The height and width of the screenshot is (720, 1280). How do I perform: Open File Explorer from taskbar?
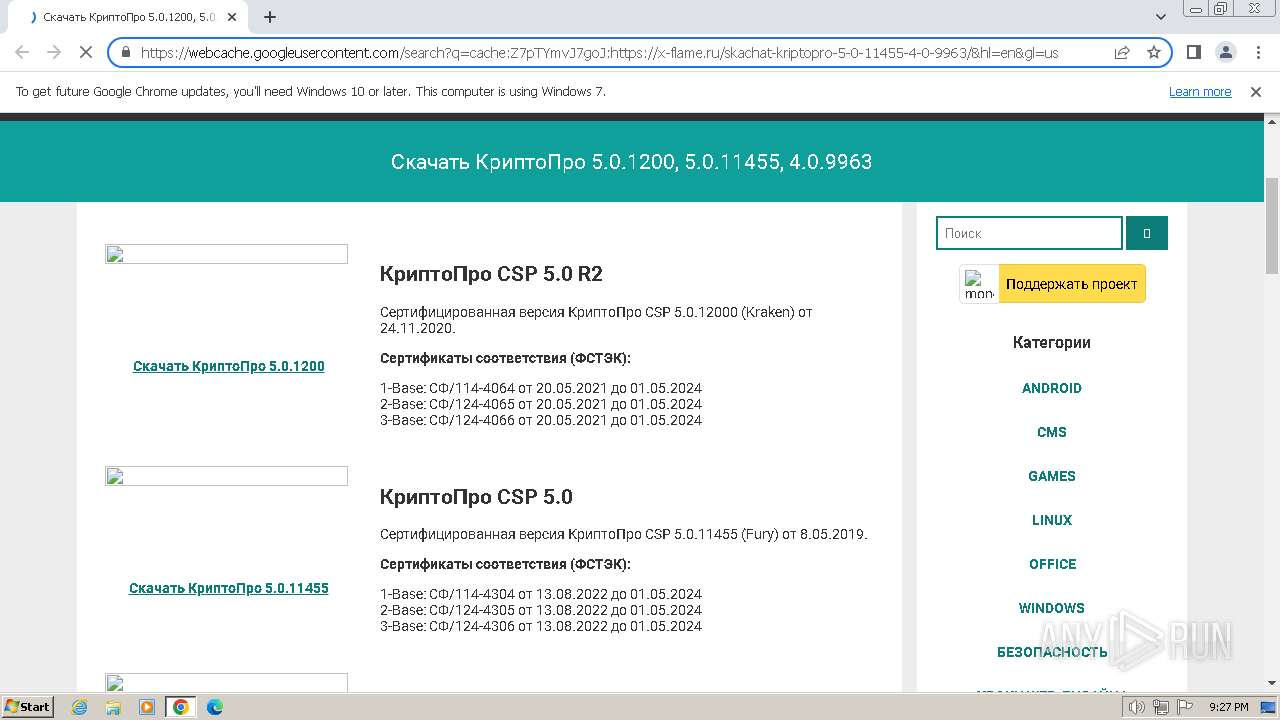(x=113, y=707)
